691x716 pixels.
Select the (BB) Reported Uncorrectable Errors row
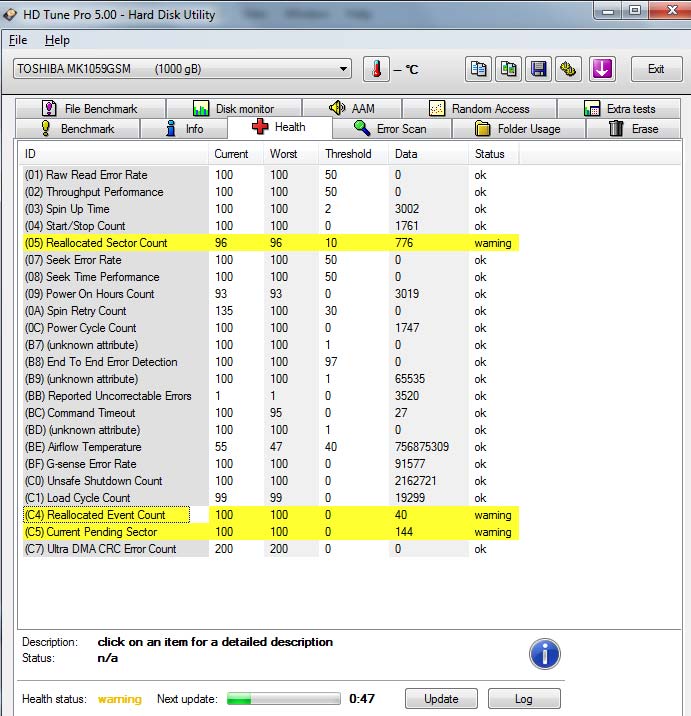(271, 396)
